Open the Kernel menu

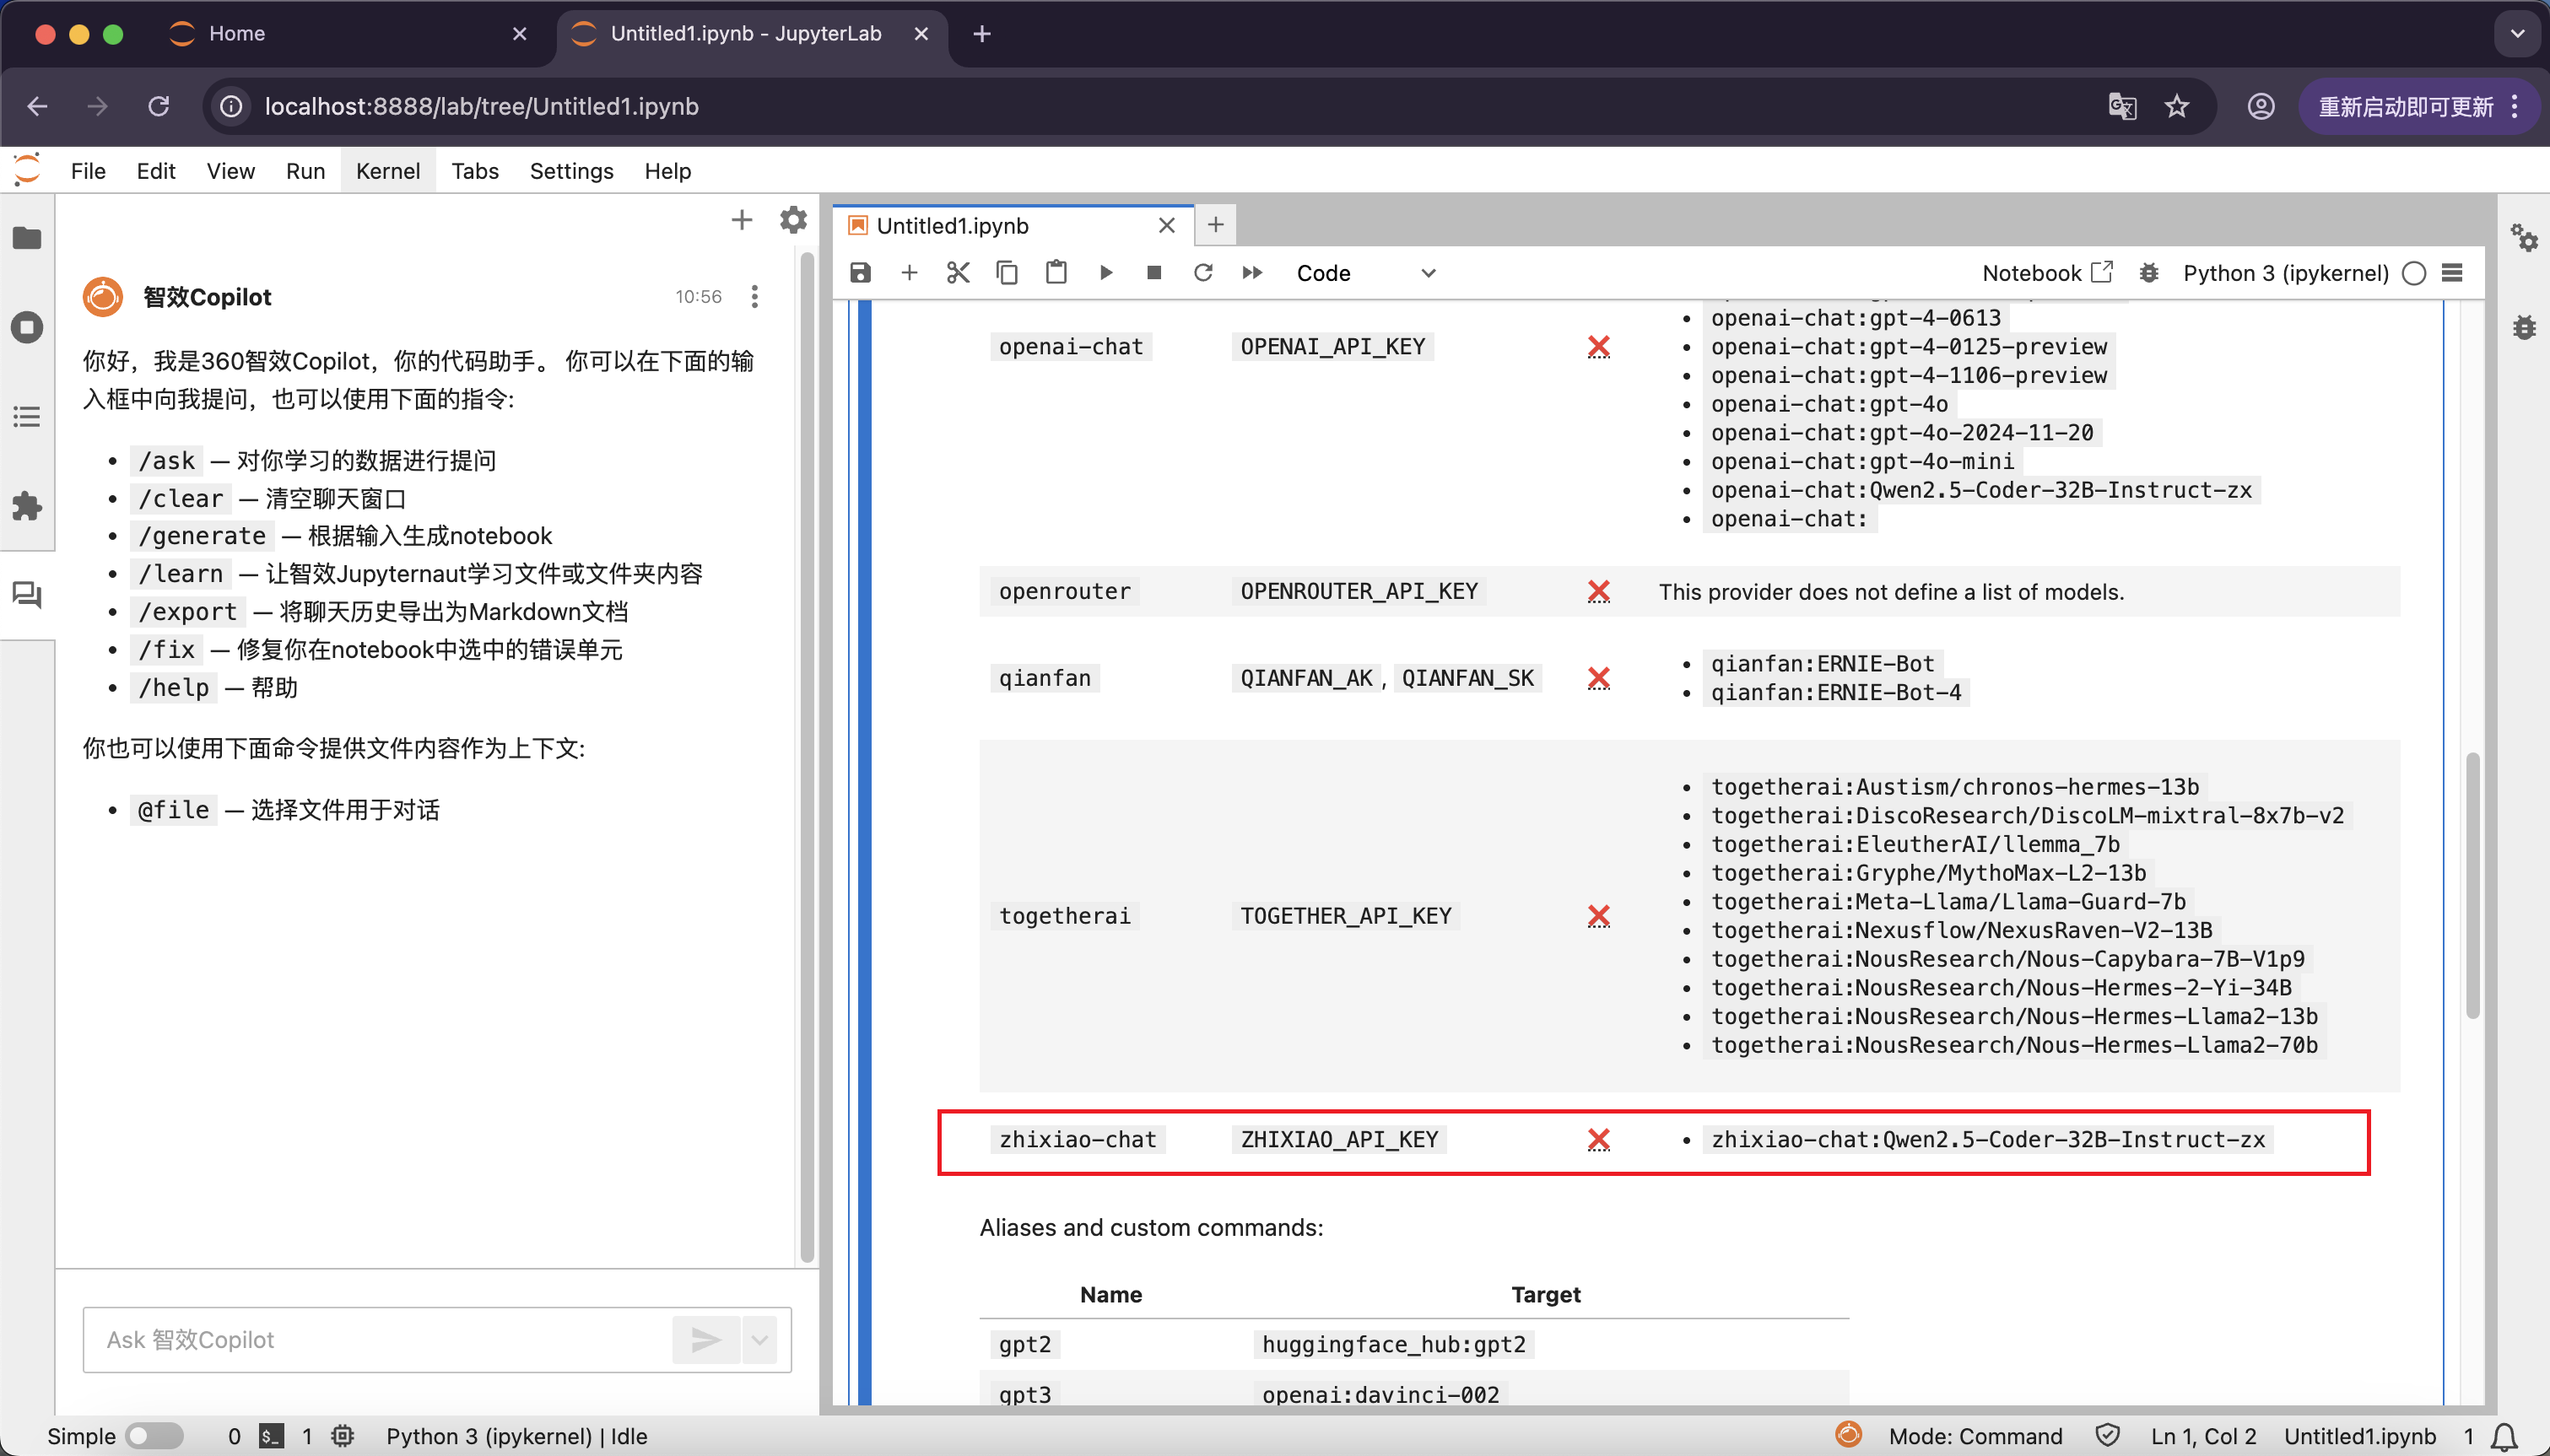tap(387, 171)
